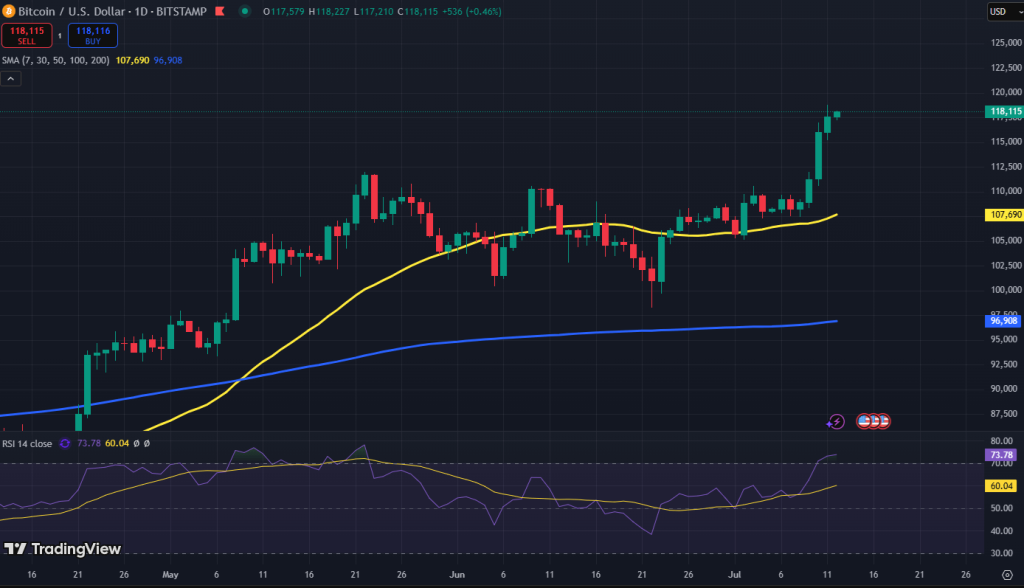
Task: Click the yellow 60.04 value in RSI legend
Action: point(117,443)
